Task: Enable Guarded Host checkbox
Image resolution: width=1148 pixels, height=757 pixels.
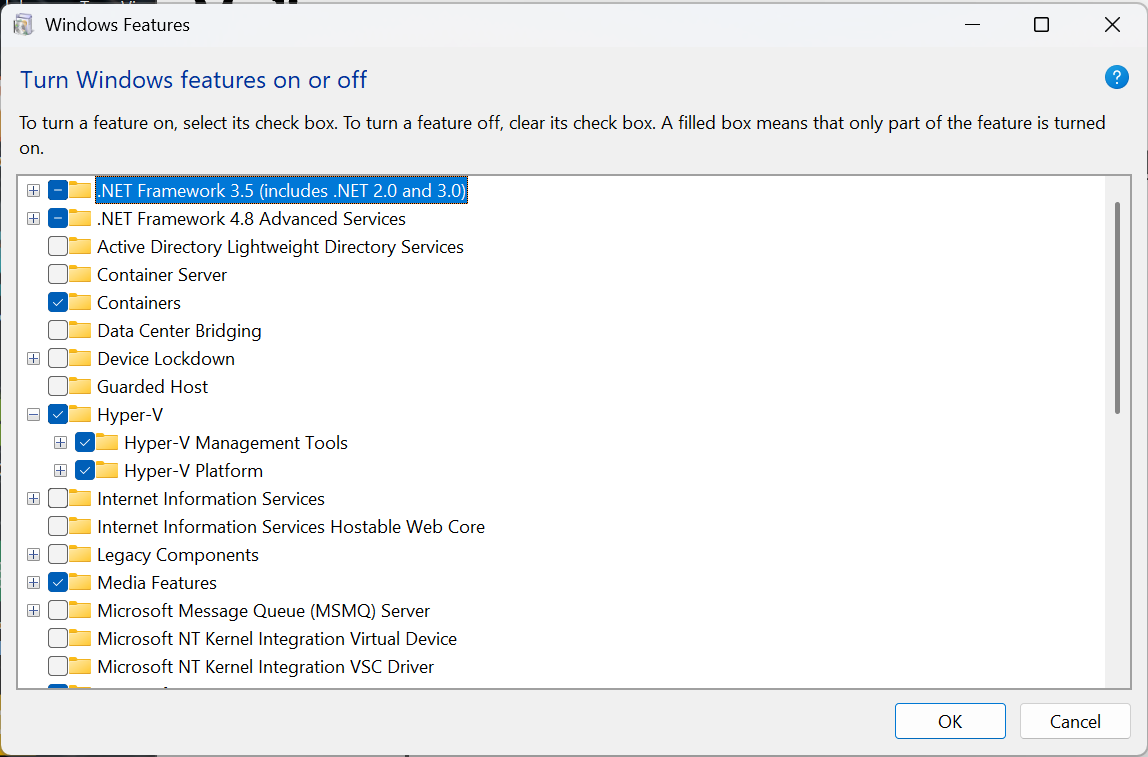Action: (58, 386)
